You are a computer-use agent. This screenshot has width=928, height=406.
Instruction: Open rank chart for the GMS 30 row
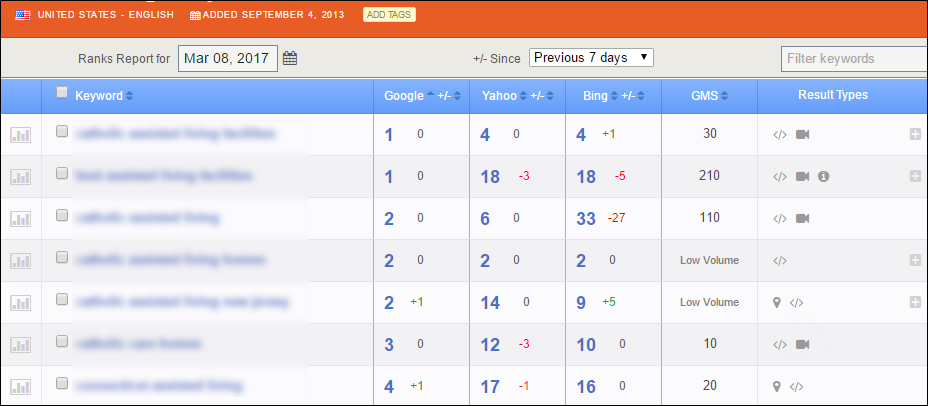21,135
